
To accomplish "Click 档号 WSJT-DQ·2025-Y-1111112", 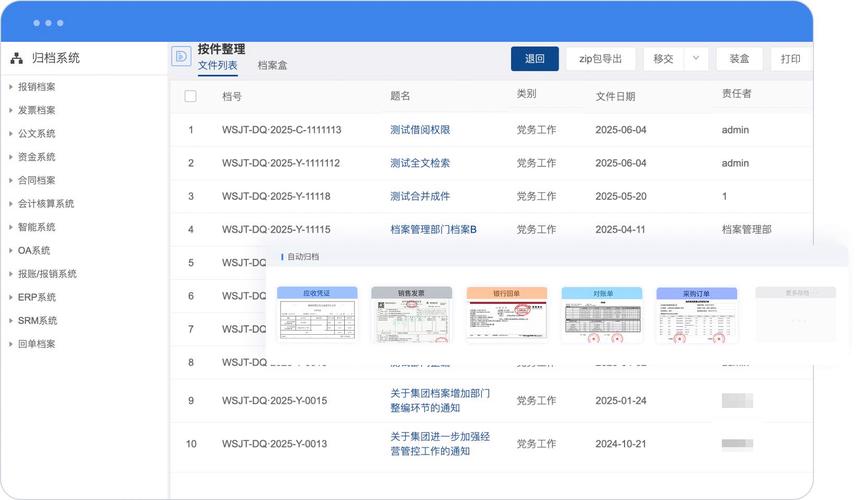I will click(281, 163).
